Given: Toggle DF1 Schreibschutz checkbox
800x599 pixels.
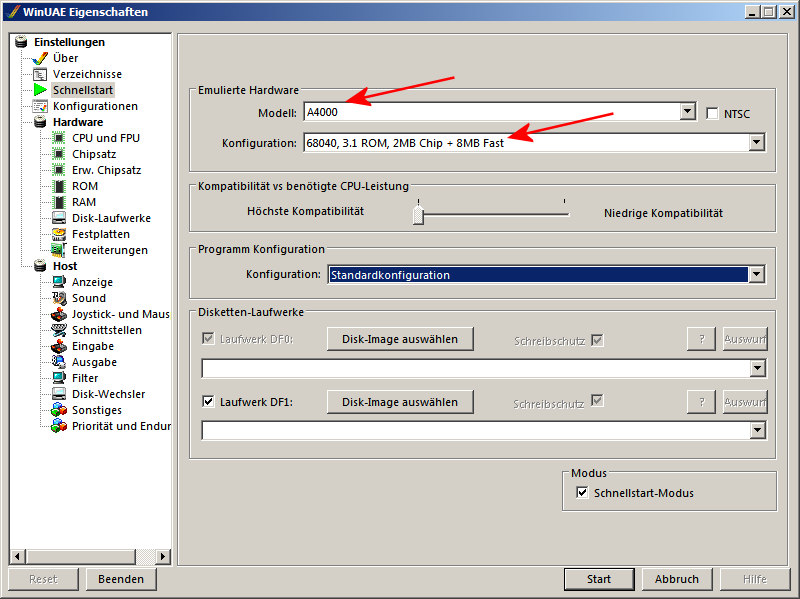Looking at the screenshot, I should pyautogui.click(x=597, y=401).
